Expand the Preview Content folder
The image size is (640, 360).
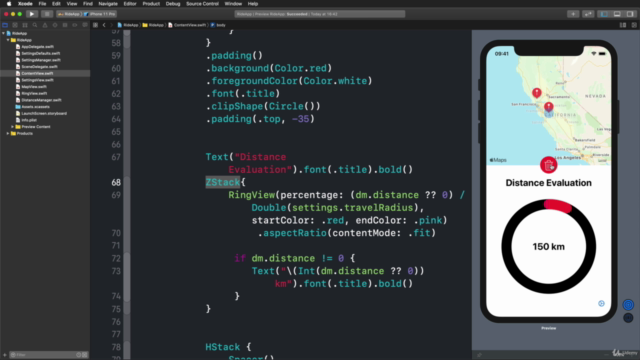tap(13, 127)
